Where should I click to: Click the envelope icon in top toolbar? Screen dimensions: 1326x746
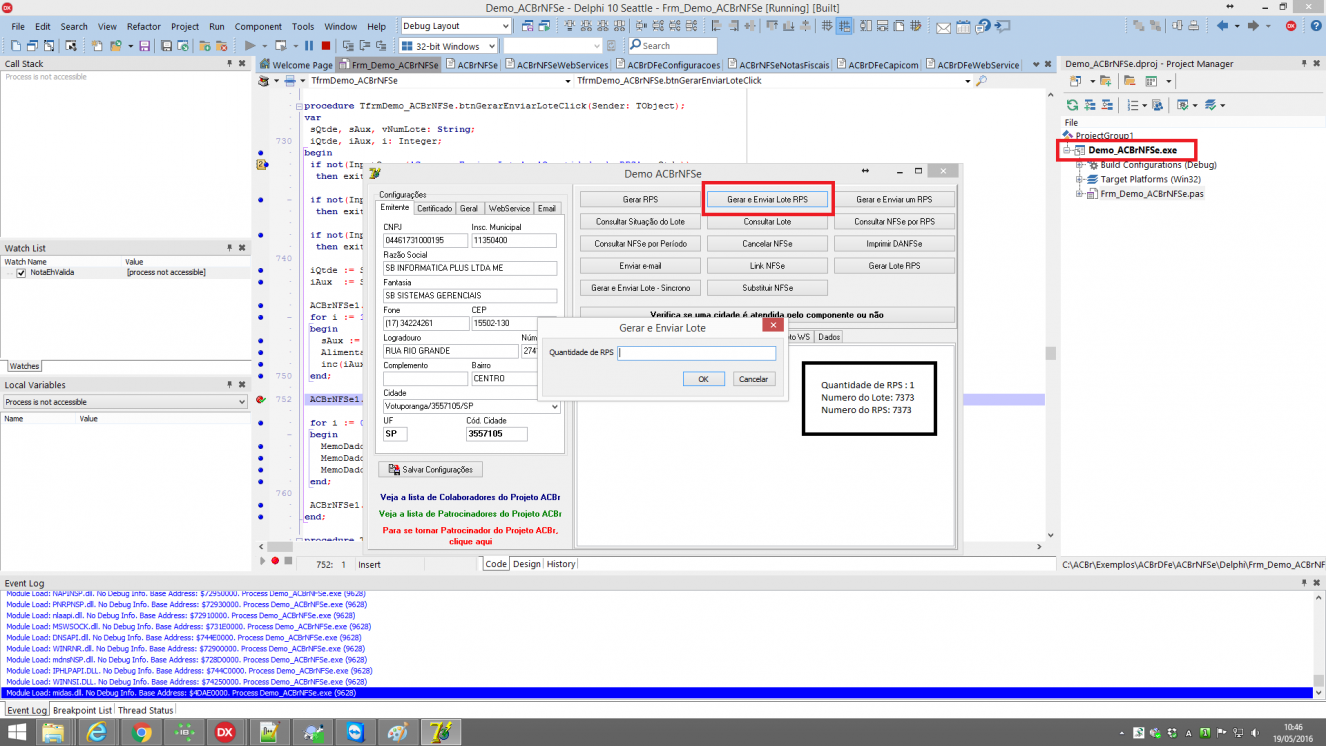(943, 27)
